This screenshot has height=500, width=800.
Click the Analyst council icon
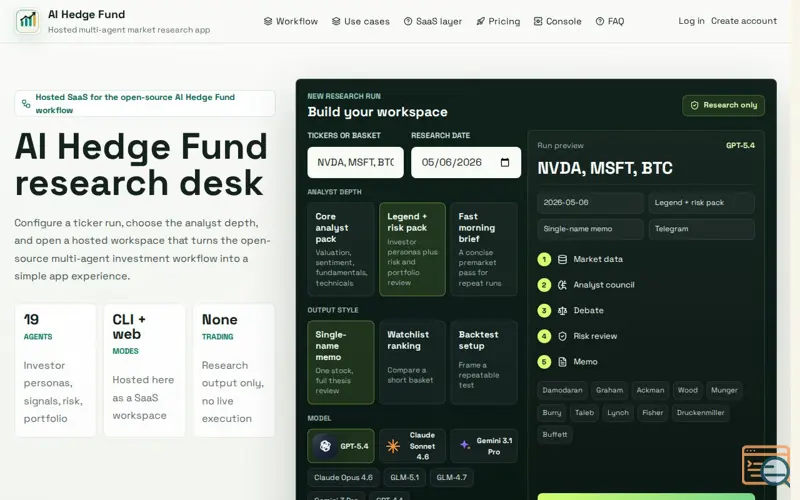click(562, 285)
